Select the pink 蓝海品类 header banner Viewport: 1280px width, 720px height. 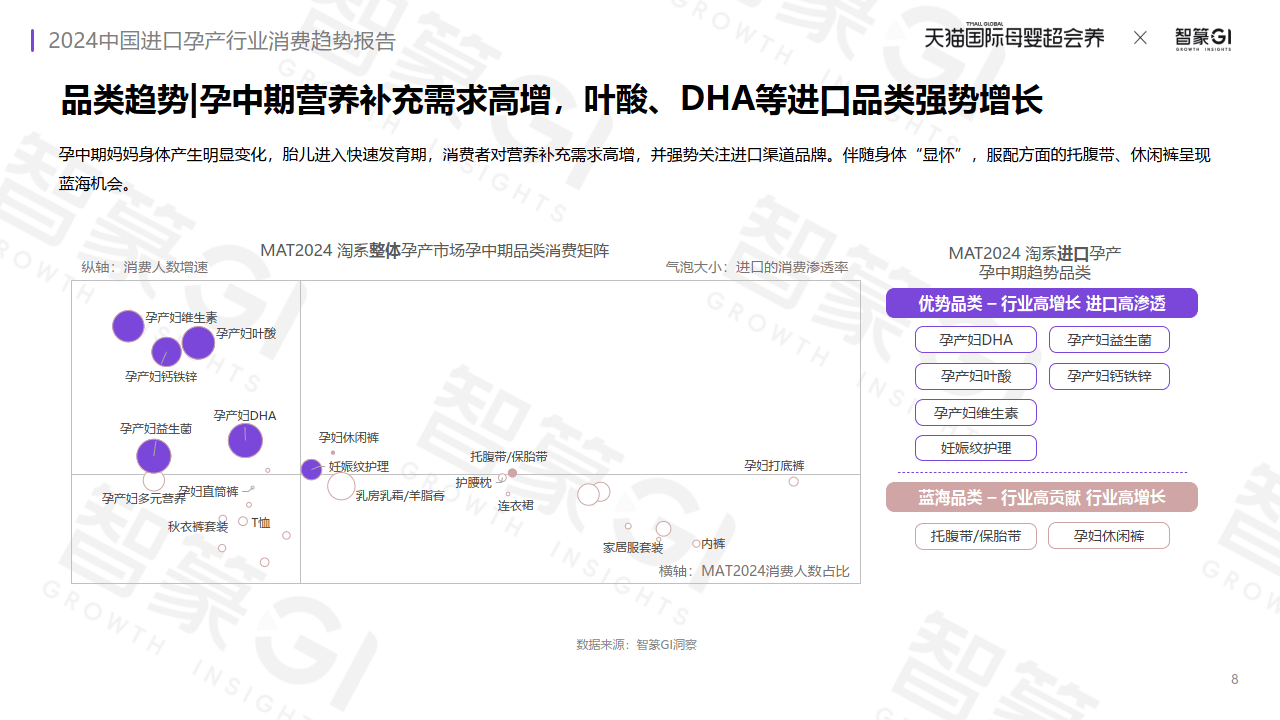click(x=1041, y=497)
